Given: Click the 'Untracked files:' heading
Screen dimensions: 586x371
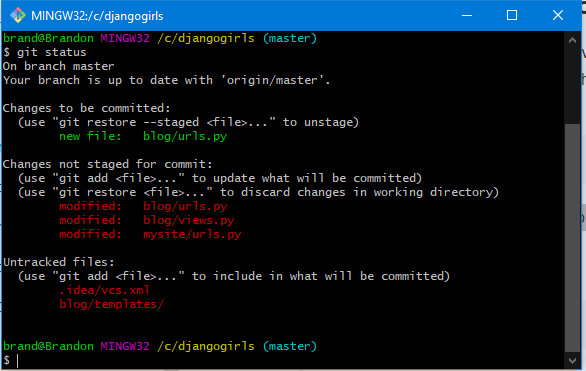Looking at the screenshot, I should pyautogui.click(x=59, y=262).
